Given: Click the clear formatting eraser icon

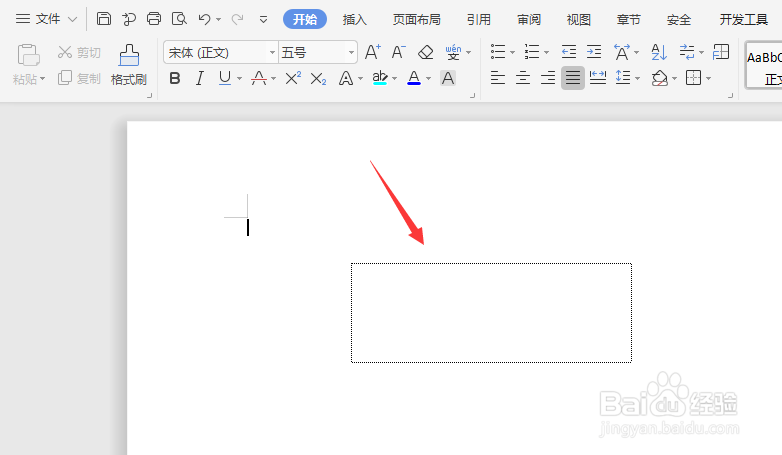Looking at the screenshot, I should 425,52.
